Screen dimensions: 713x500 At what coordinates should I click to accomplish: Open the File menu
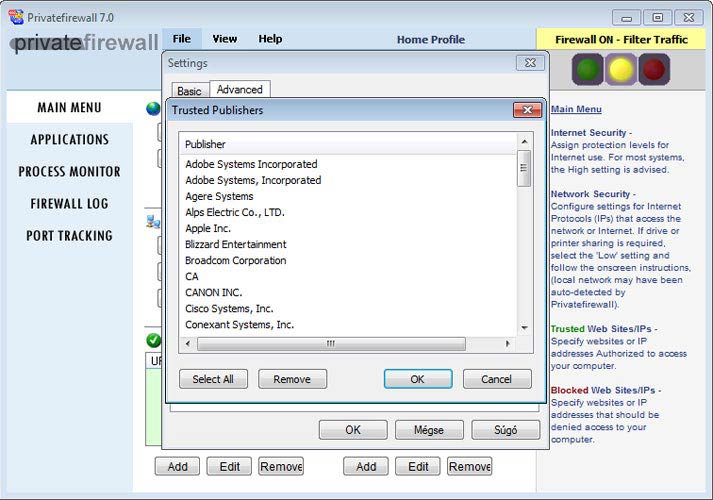click(181, 39)
